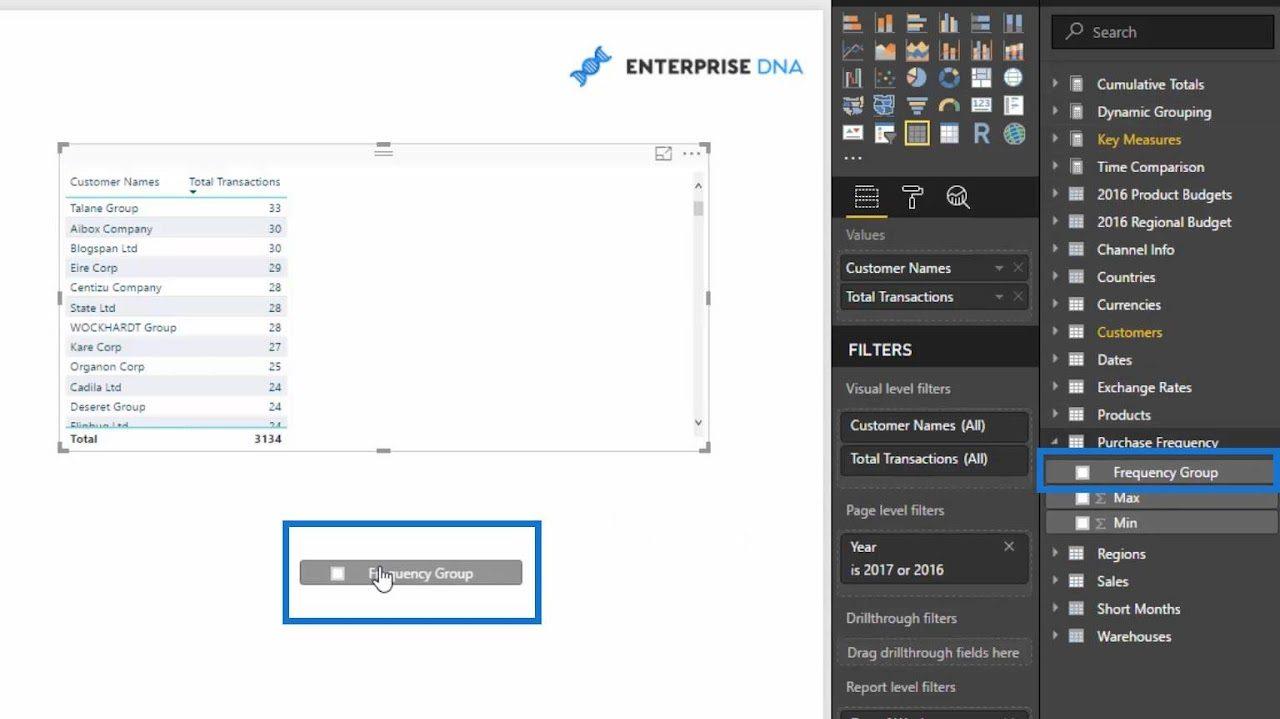Select the R script visual
This screenshot has height=719, width=1280.
(x=981, y=133)
